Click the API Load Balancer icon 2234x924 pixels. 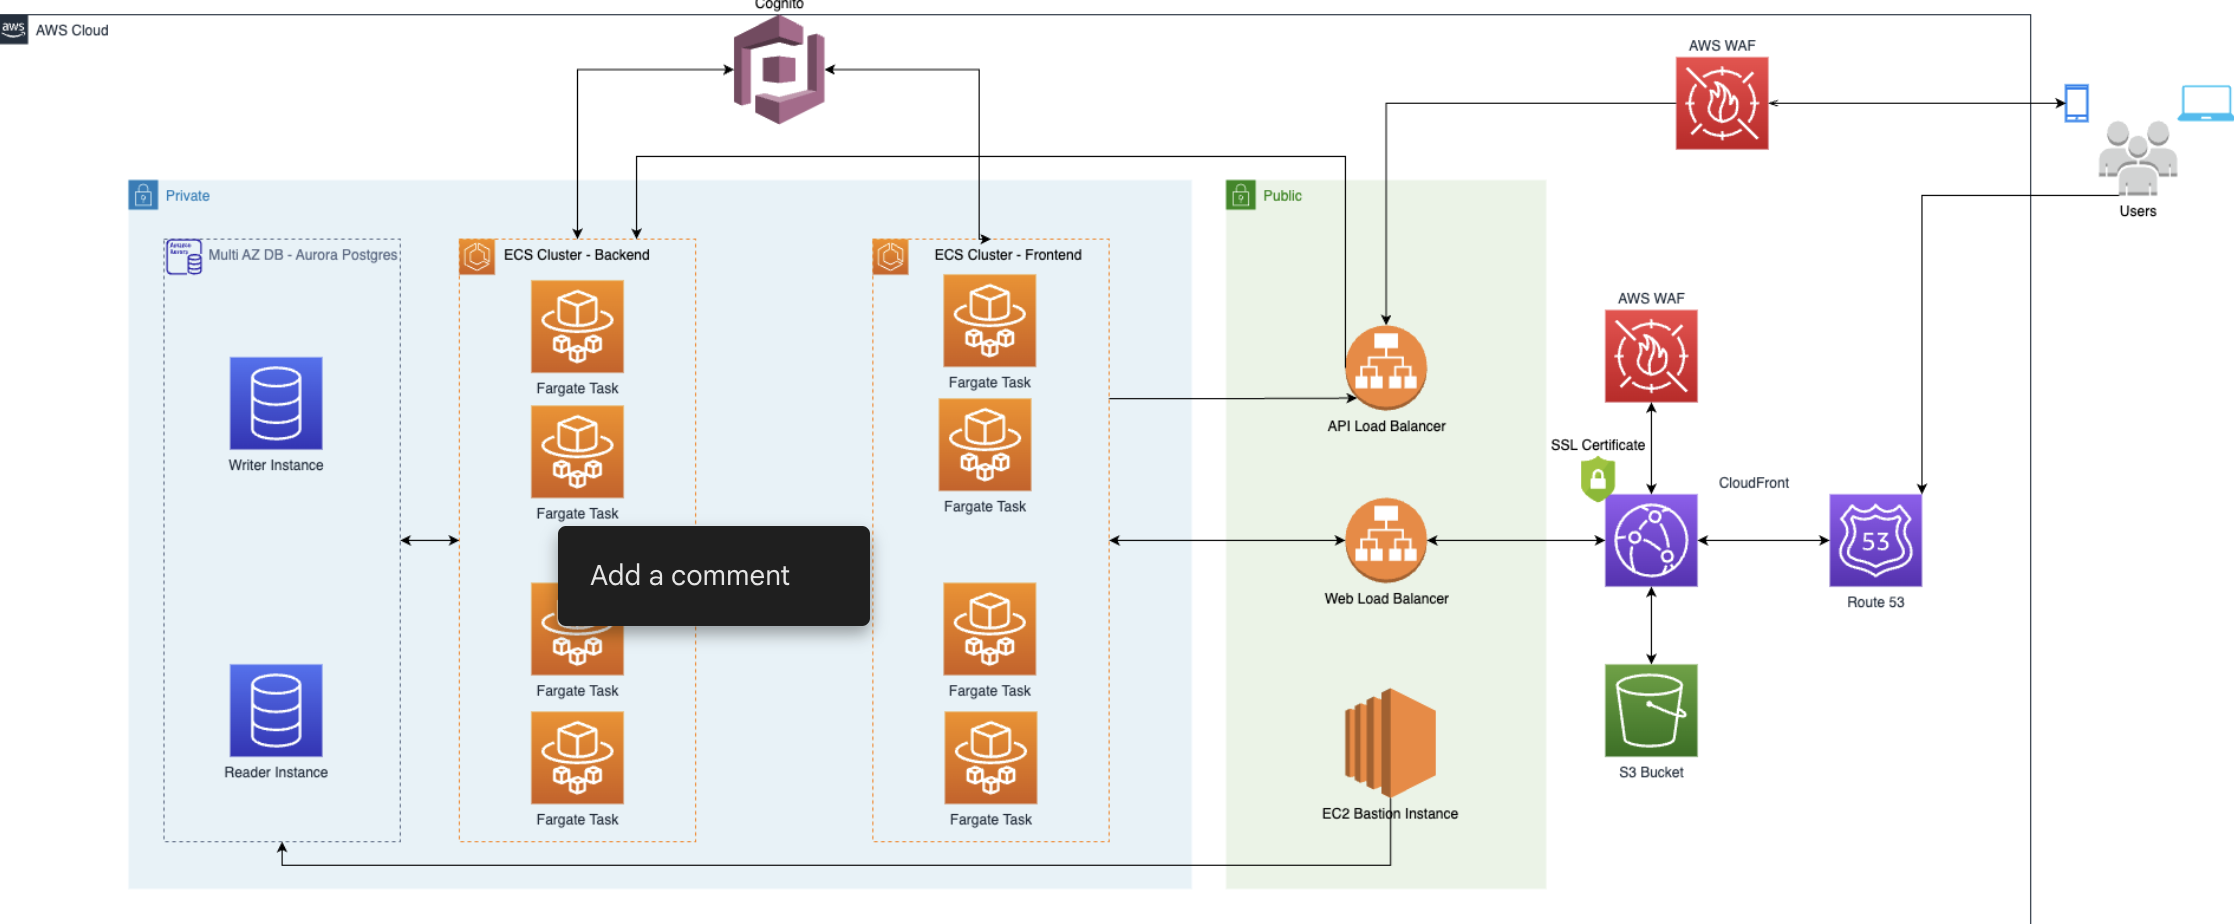pos(1386,368)
